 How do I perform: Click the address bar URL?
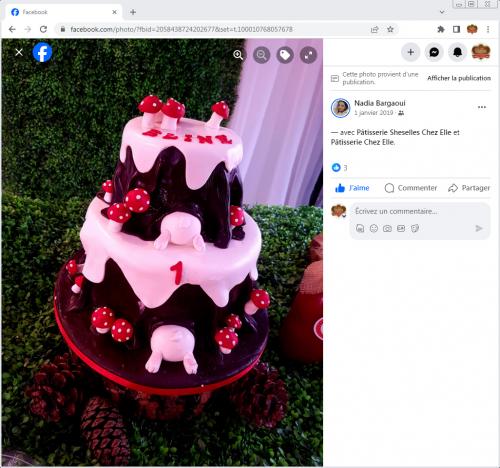tap(182, 29)
